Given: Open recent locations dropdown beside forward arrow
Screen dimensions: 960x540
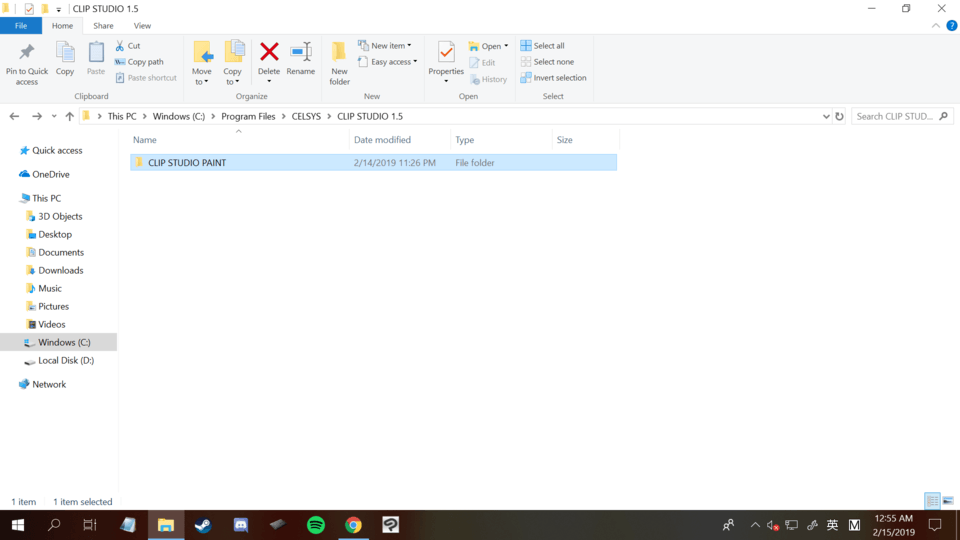Looking at the screenshot, I should 54,116.
